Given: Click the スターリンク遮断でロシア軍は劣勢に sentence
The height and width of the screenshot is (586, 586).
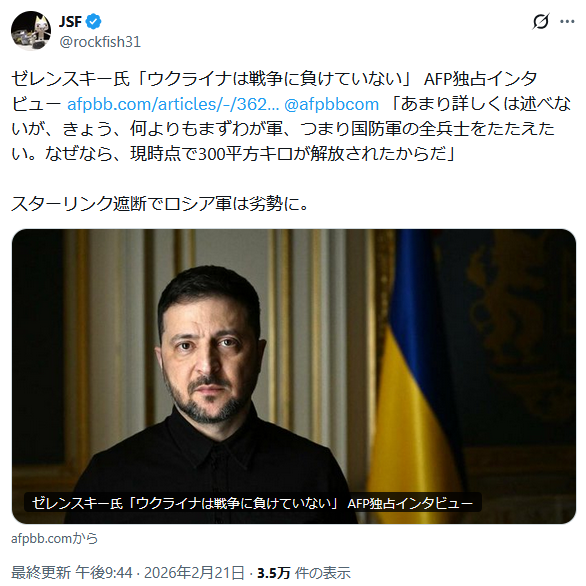Looking at the screenshot, I should pyautogui.click(x=160, y=204).
